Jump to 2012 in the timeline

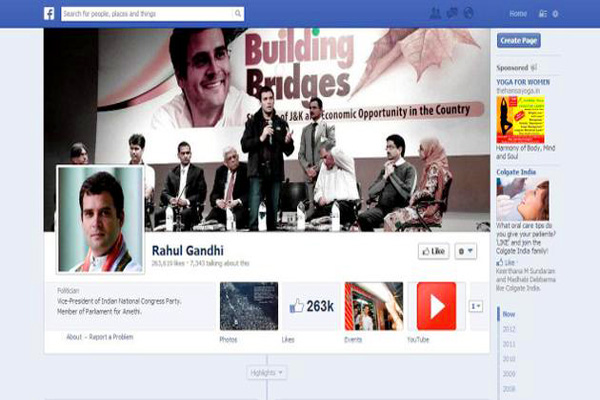(x=509, y=327)
